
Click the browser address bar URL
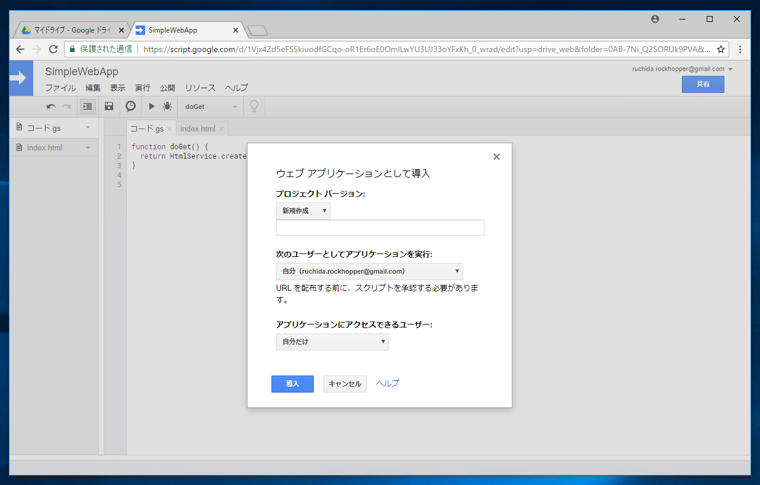[427, 49]
